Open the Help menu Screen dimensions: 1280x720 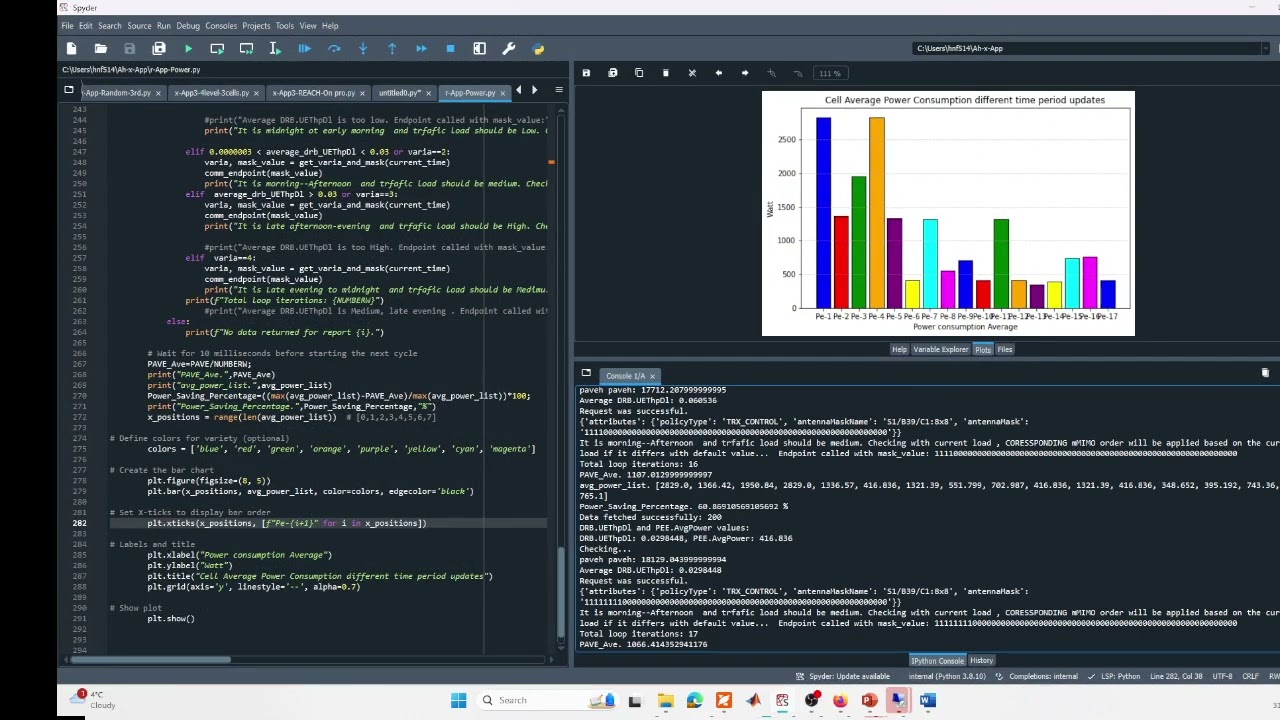[x=330, y=26]
